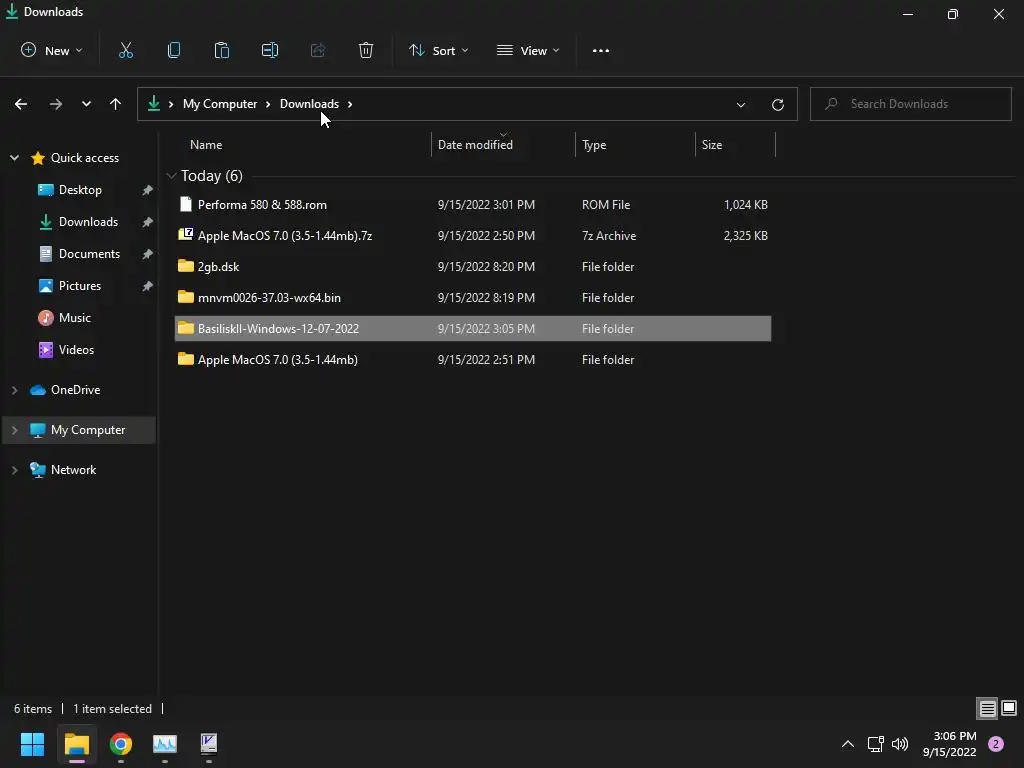Viewport: 1024px width, 768px height.
Task: Open the clock showing 3:06 PM
Action: click(950, 744)
